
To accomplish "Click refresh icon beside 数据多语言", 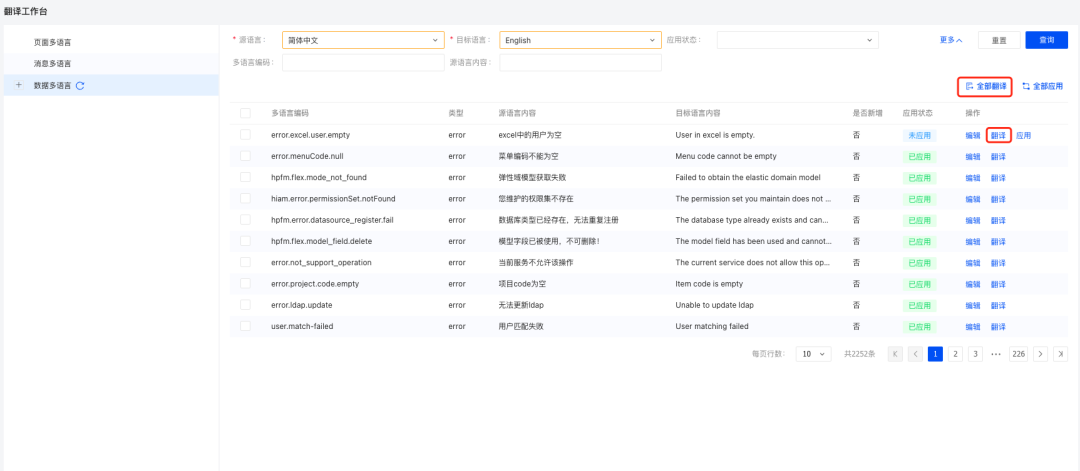I will point(80,86).
